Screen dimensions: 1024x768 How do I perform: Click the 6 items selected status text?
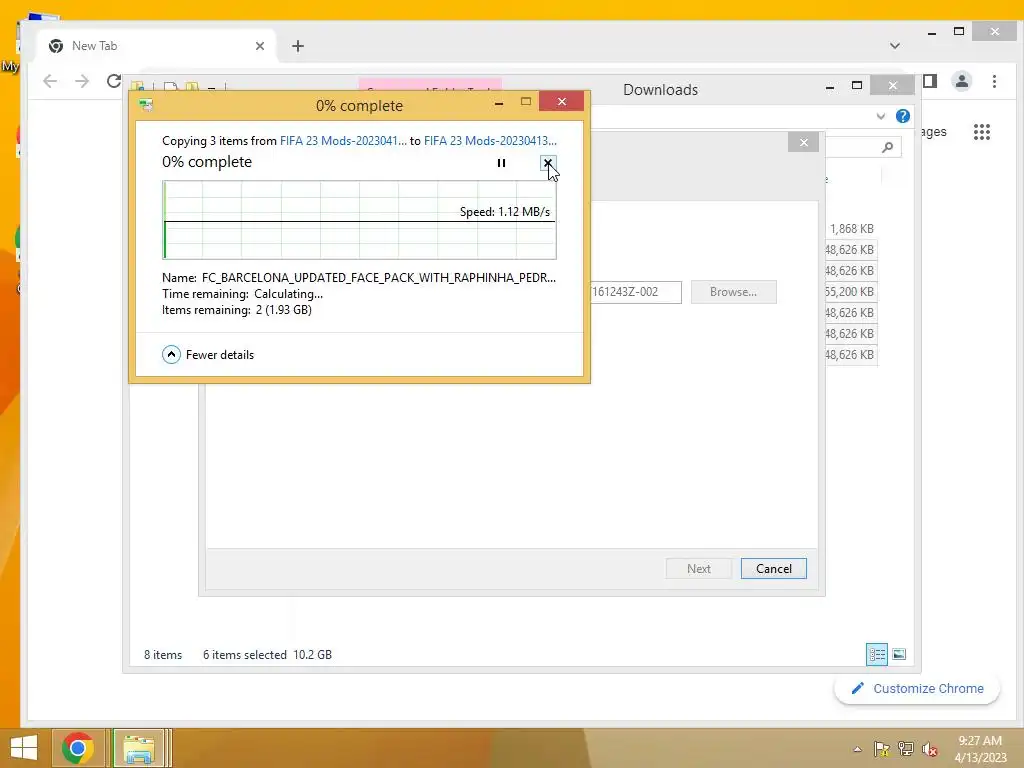click(245, 654)
